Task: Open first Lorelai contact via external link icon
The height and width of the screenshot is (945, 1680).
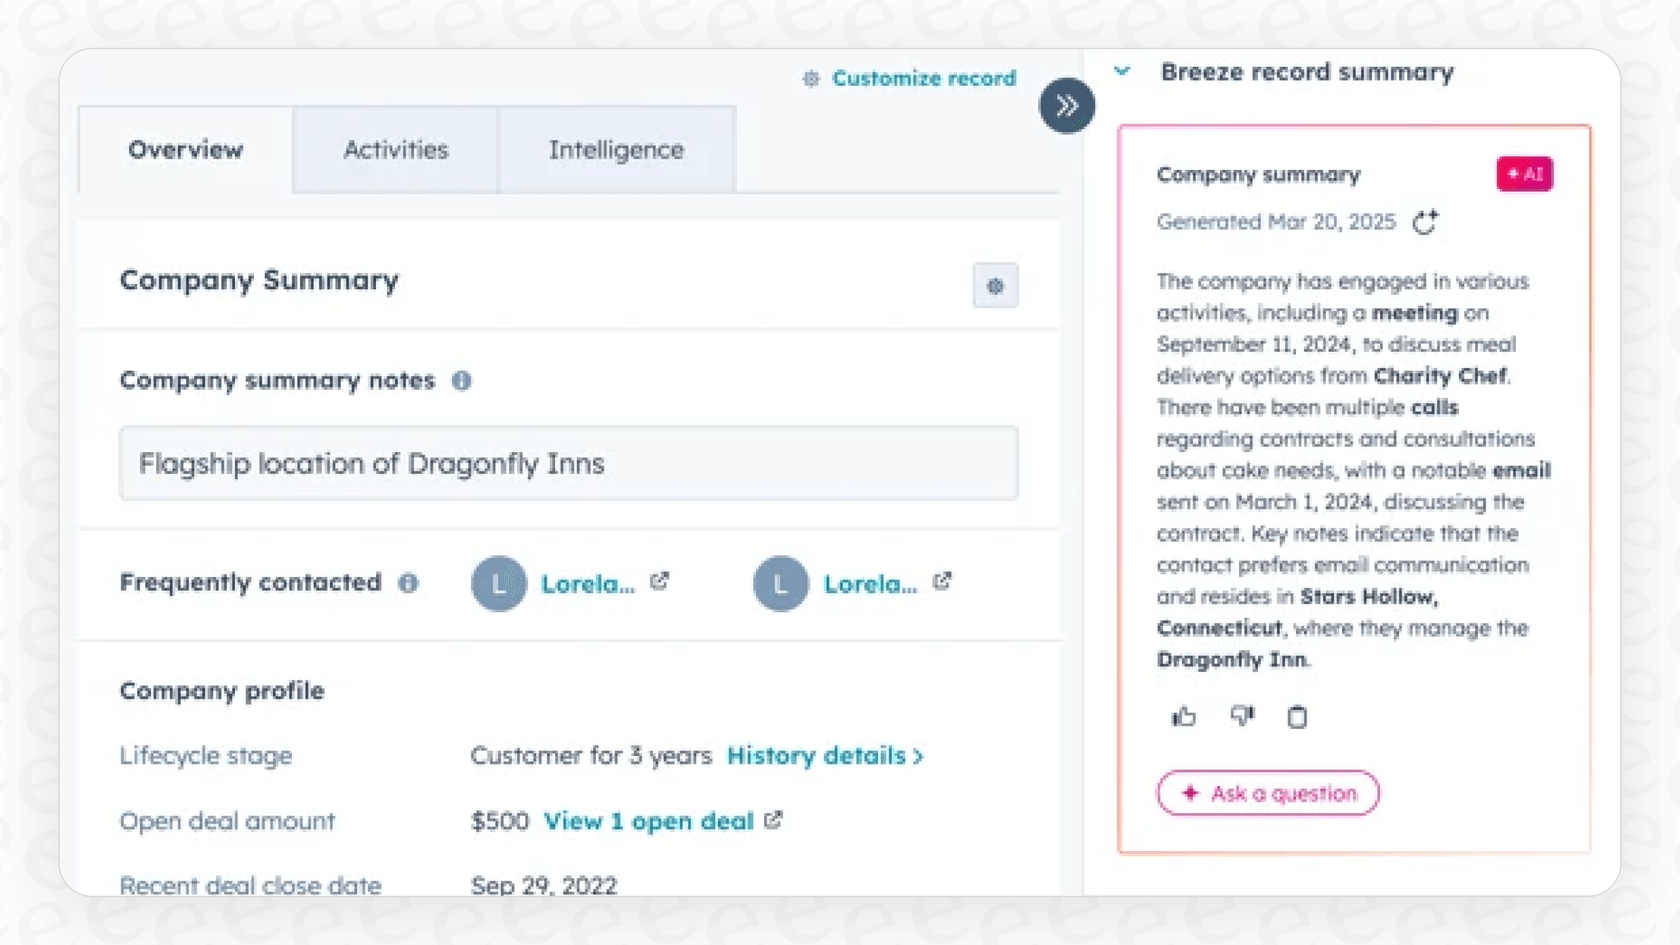Action: (661, 581)
